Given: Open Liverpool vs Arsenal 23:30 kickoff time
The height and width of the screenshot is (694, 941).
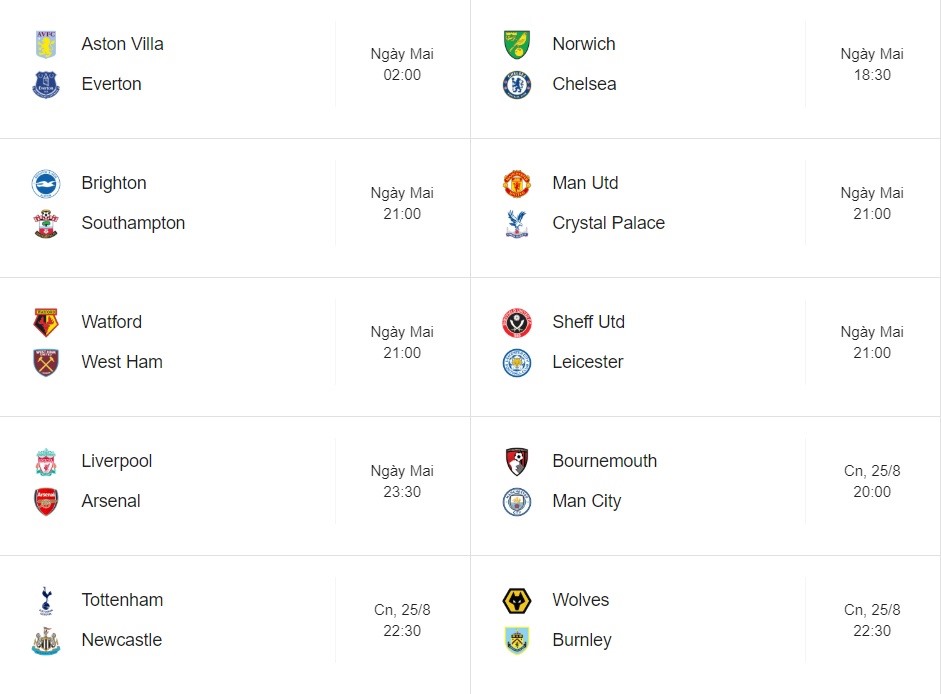Looking at the screenshot, I should click(x=402, y=492).
